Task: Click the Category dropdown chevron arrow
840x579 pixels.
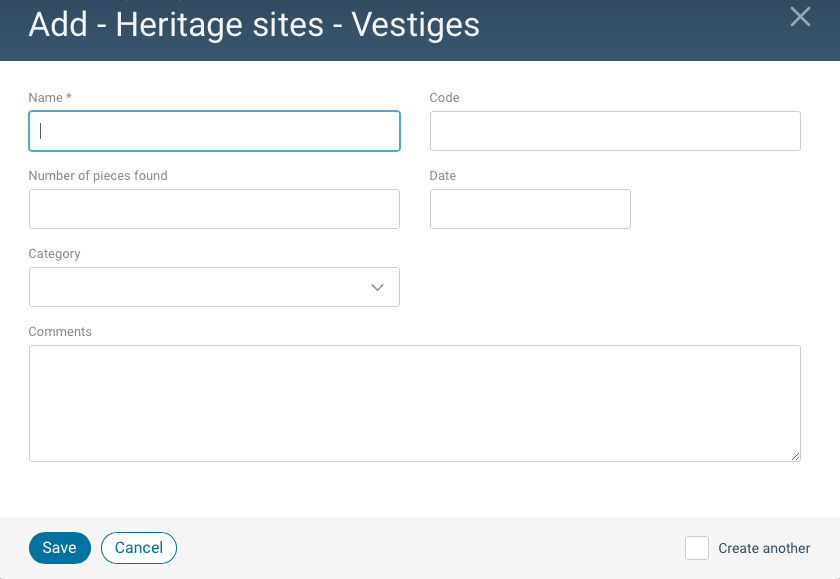Action: click(x=377, y=287)
